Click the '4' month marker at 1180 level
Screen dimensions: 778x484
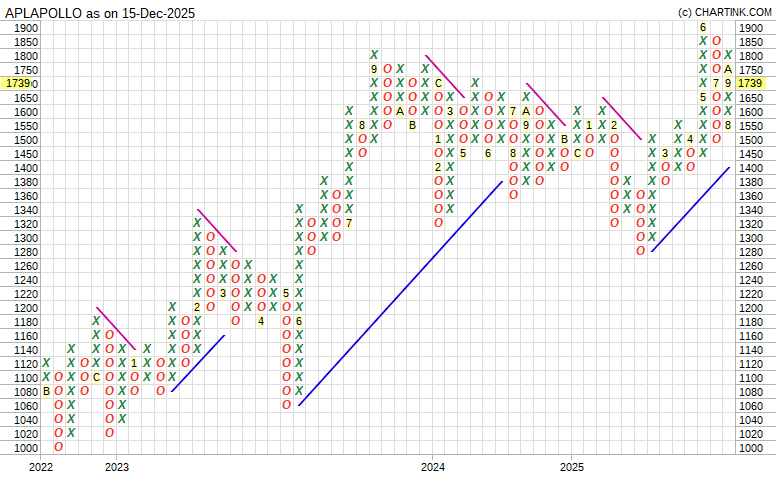261,321
